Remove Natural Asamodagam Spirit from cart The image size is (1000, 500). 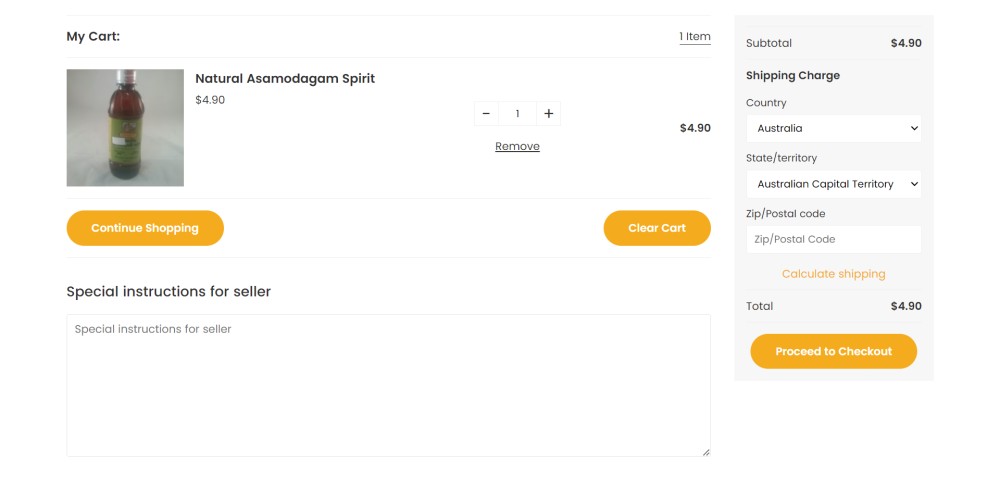coord(517,146)
